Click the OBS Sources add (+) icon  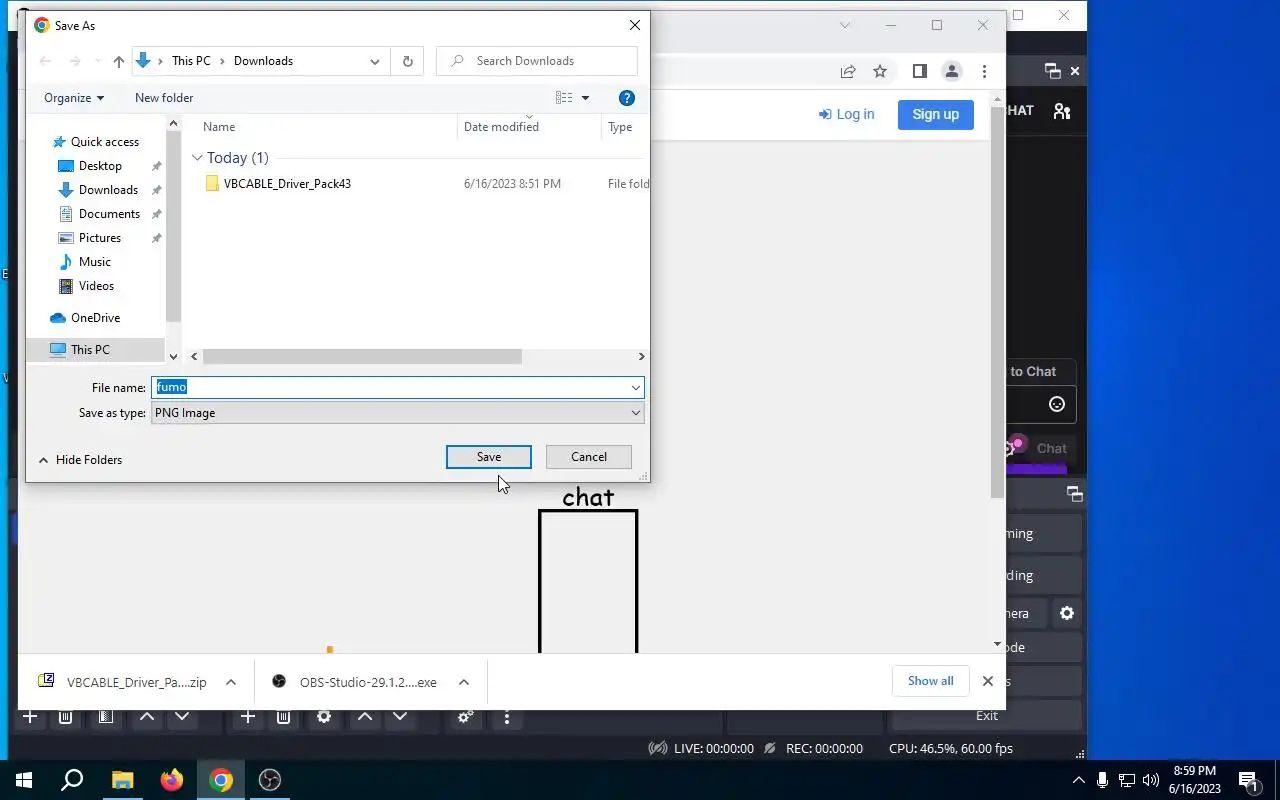pos(248,717)
